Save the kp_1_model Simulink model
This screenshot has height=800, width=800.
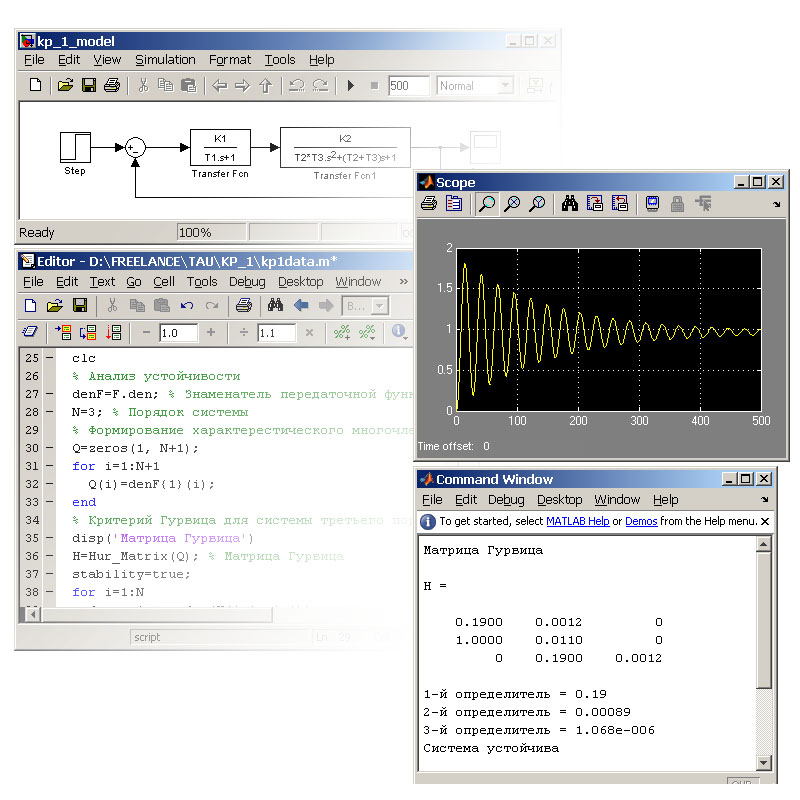tap(89, 85)
